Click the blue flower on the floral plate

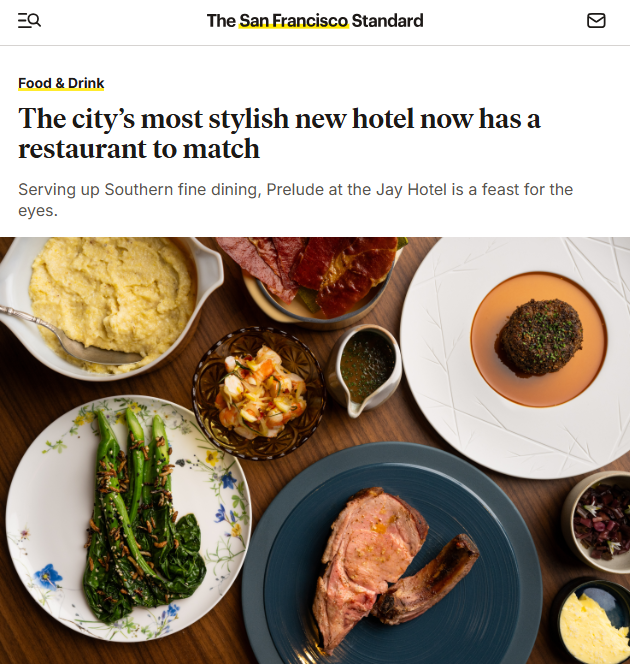[x=48, y=576]
